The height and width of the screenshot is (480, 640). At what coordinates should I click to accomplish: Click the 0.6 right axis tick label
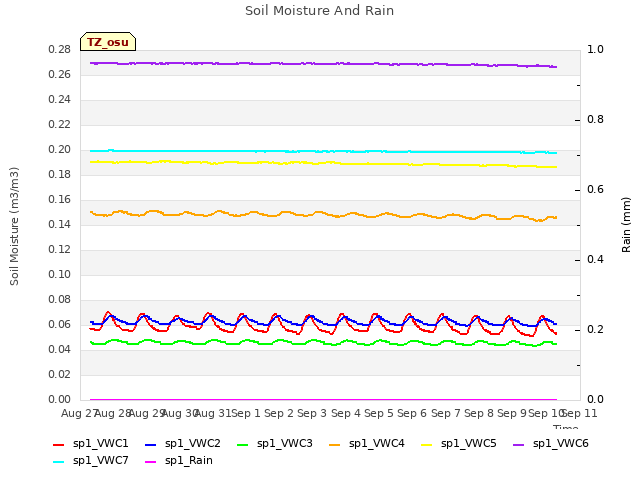coord(595,189)
